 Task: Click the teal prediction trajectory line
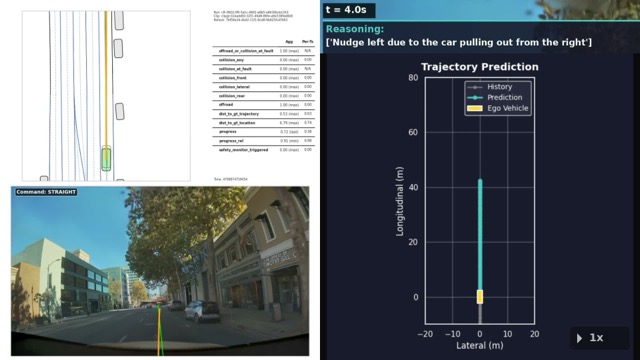click(480, 235)
